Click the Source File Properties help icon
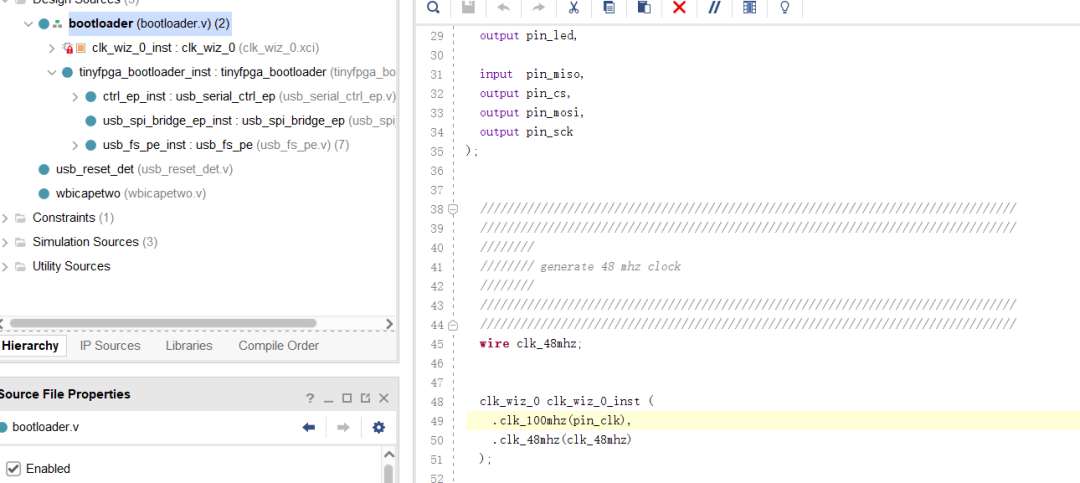The image size is (1080, 483). pos(310,398)
